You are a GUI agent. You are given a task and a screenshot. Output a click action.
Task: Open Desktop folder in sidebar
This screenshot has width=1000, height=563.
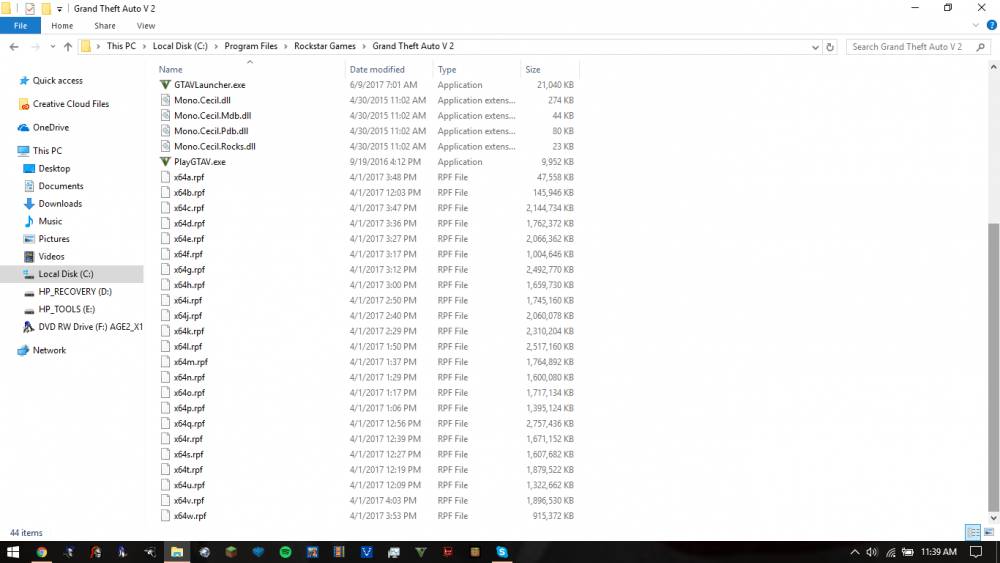click(54, 168)
